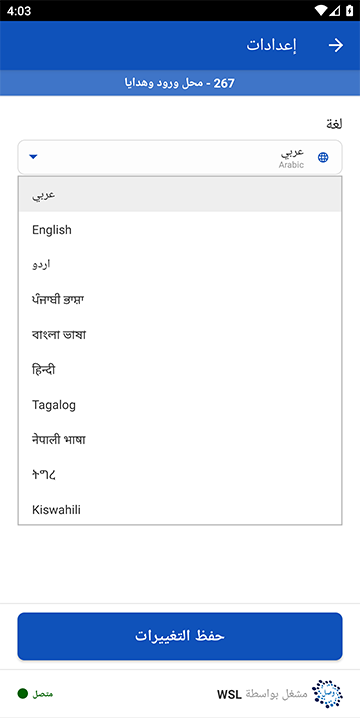Select عربي from the language list
The width and height of the screenshot is (360, 718).
pyautogui.click(x=180, y=194)
